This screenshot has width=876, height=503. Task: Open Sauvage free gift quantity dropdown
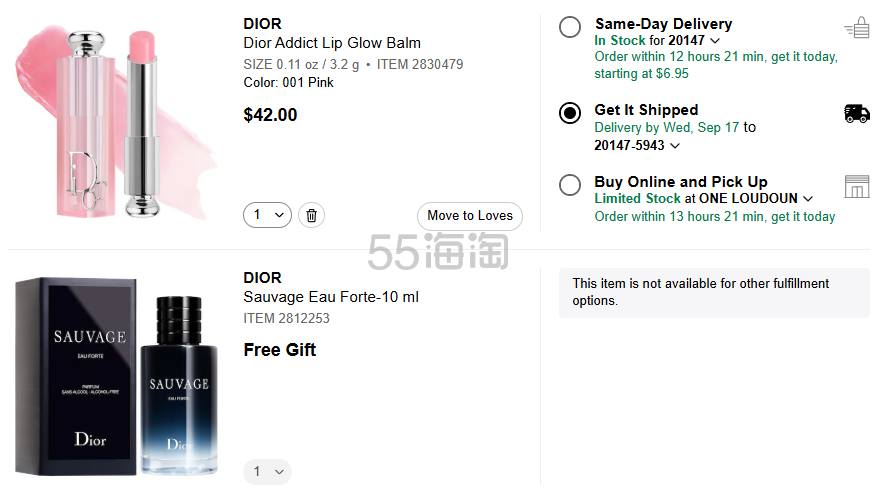tap(268, 472)
